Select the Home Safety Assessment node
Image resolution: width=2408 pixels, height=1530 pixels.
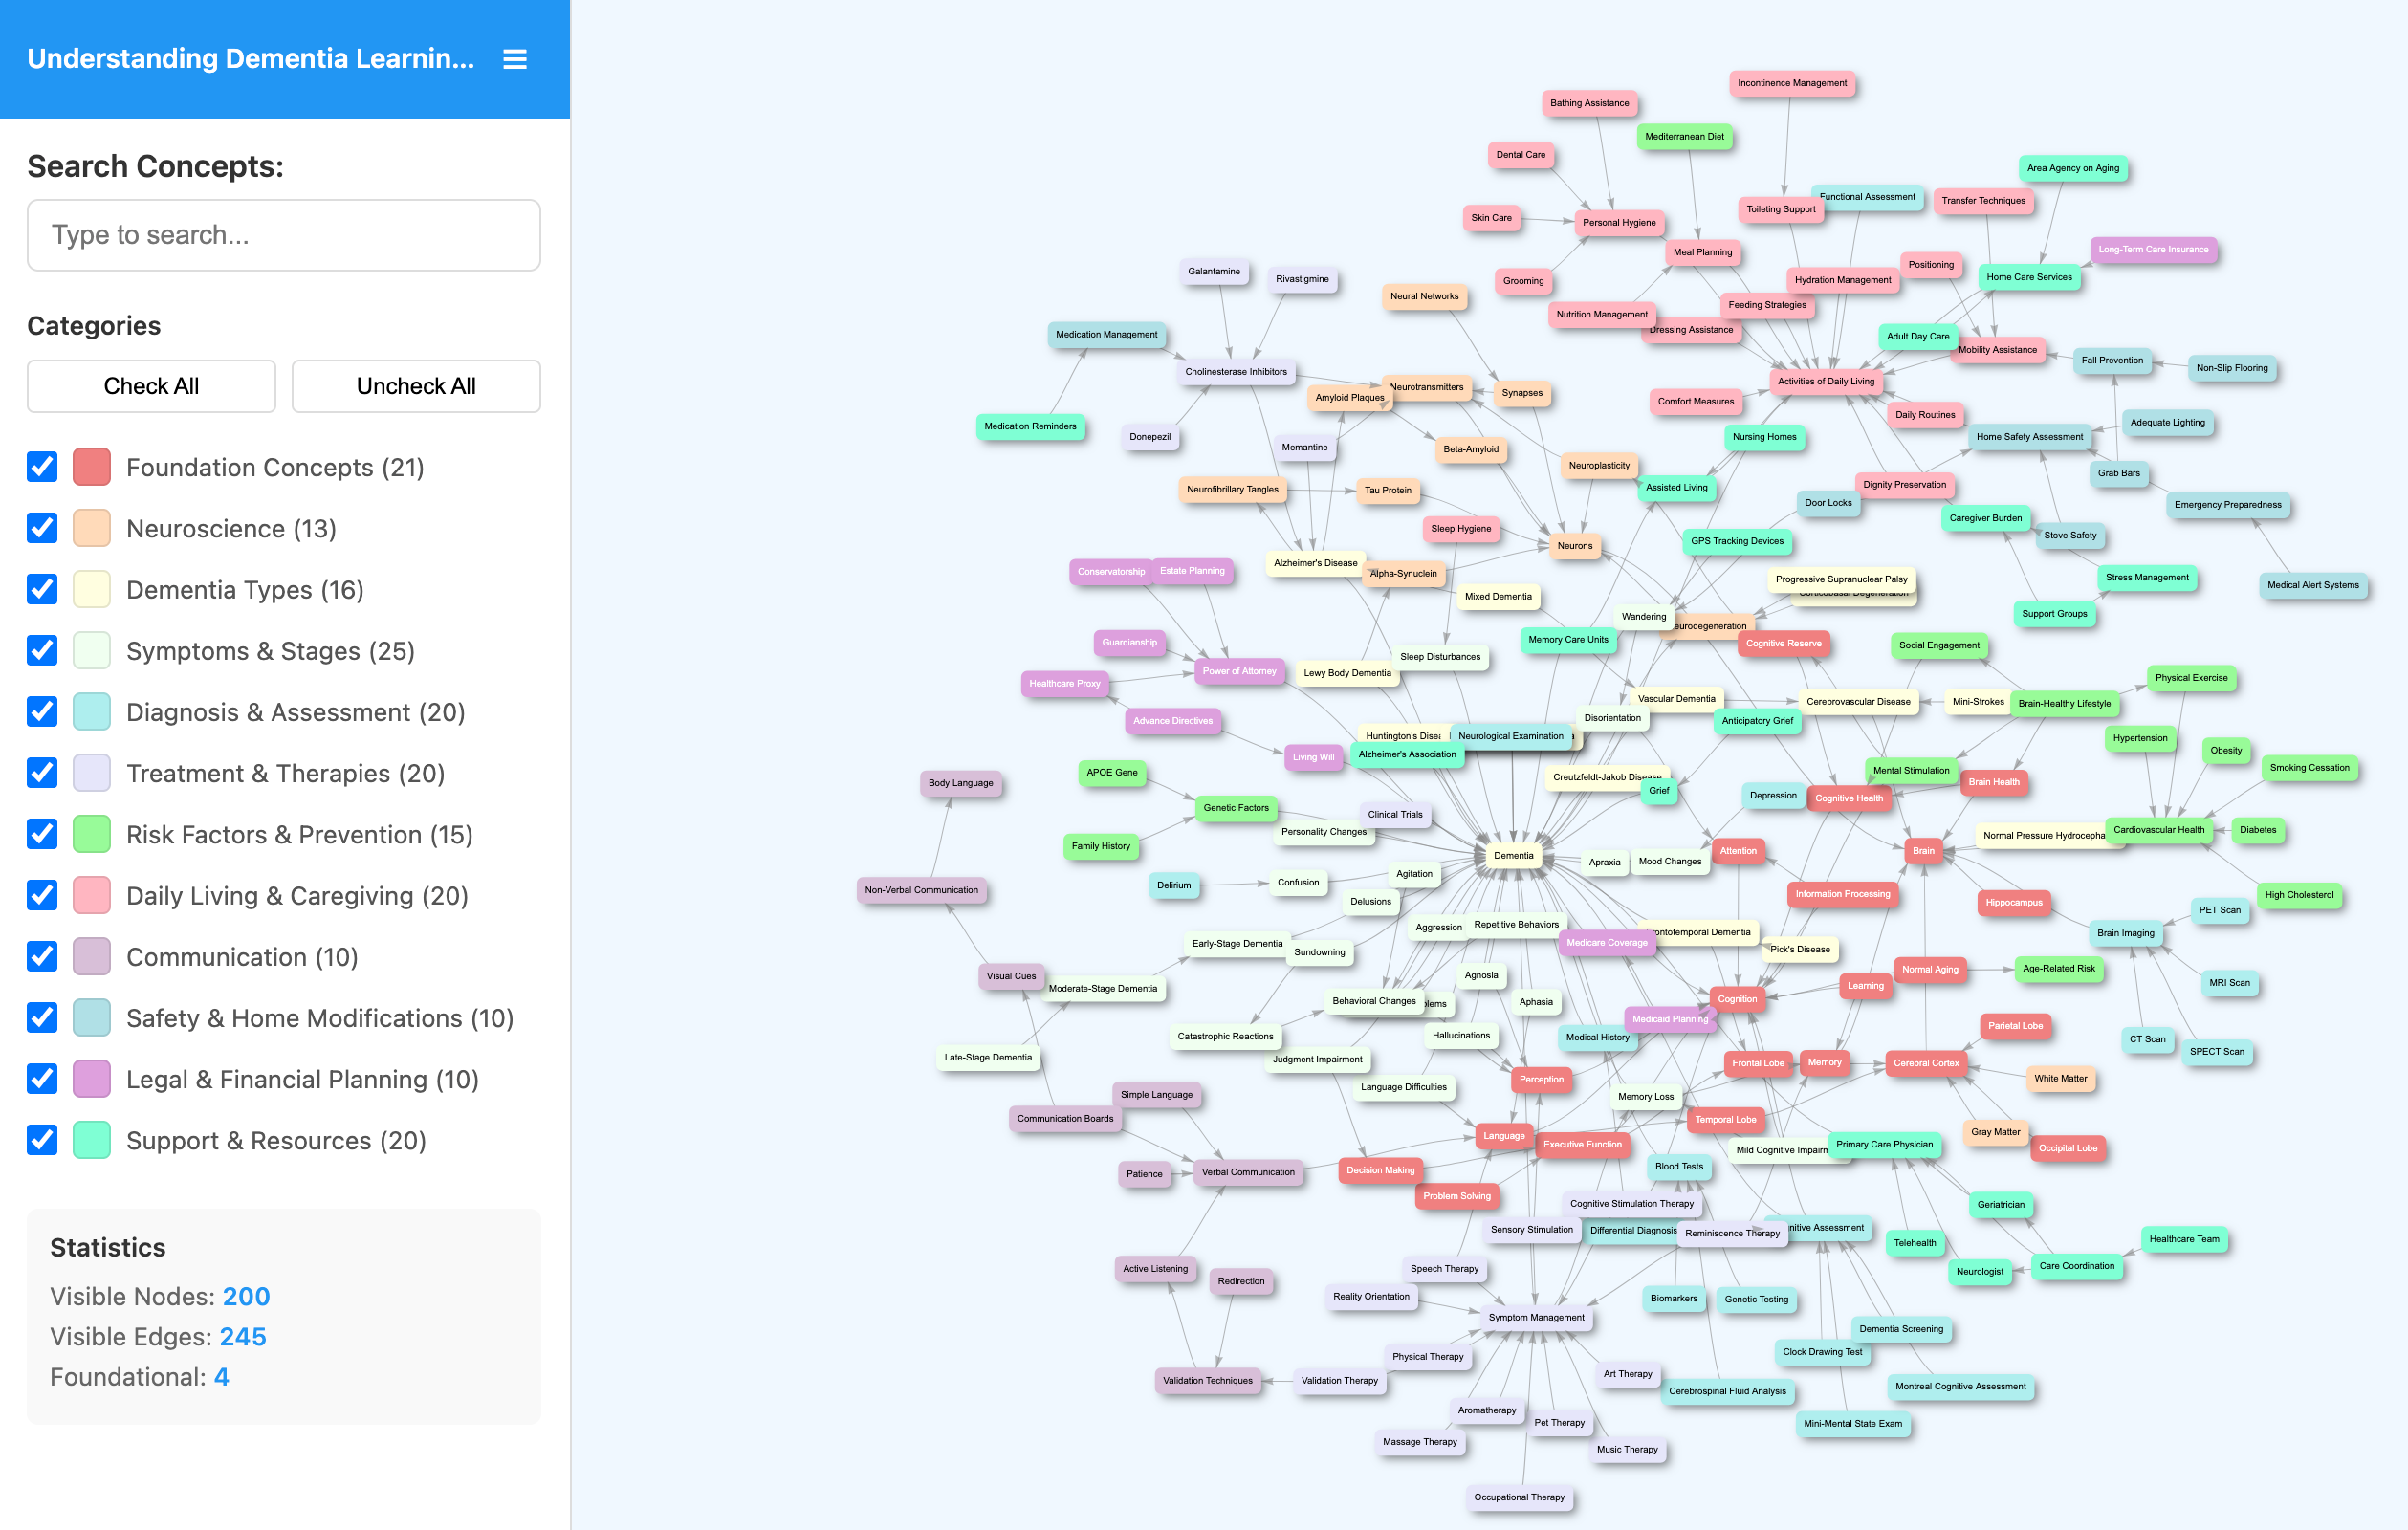(x=2028, y=437)
